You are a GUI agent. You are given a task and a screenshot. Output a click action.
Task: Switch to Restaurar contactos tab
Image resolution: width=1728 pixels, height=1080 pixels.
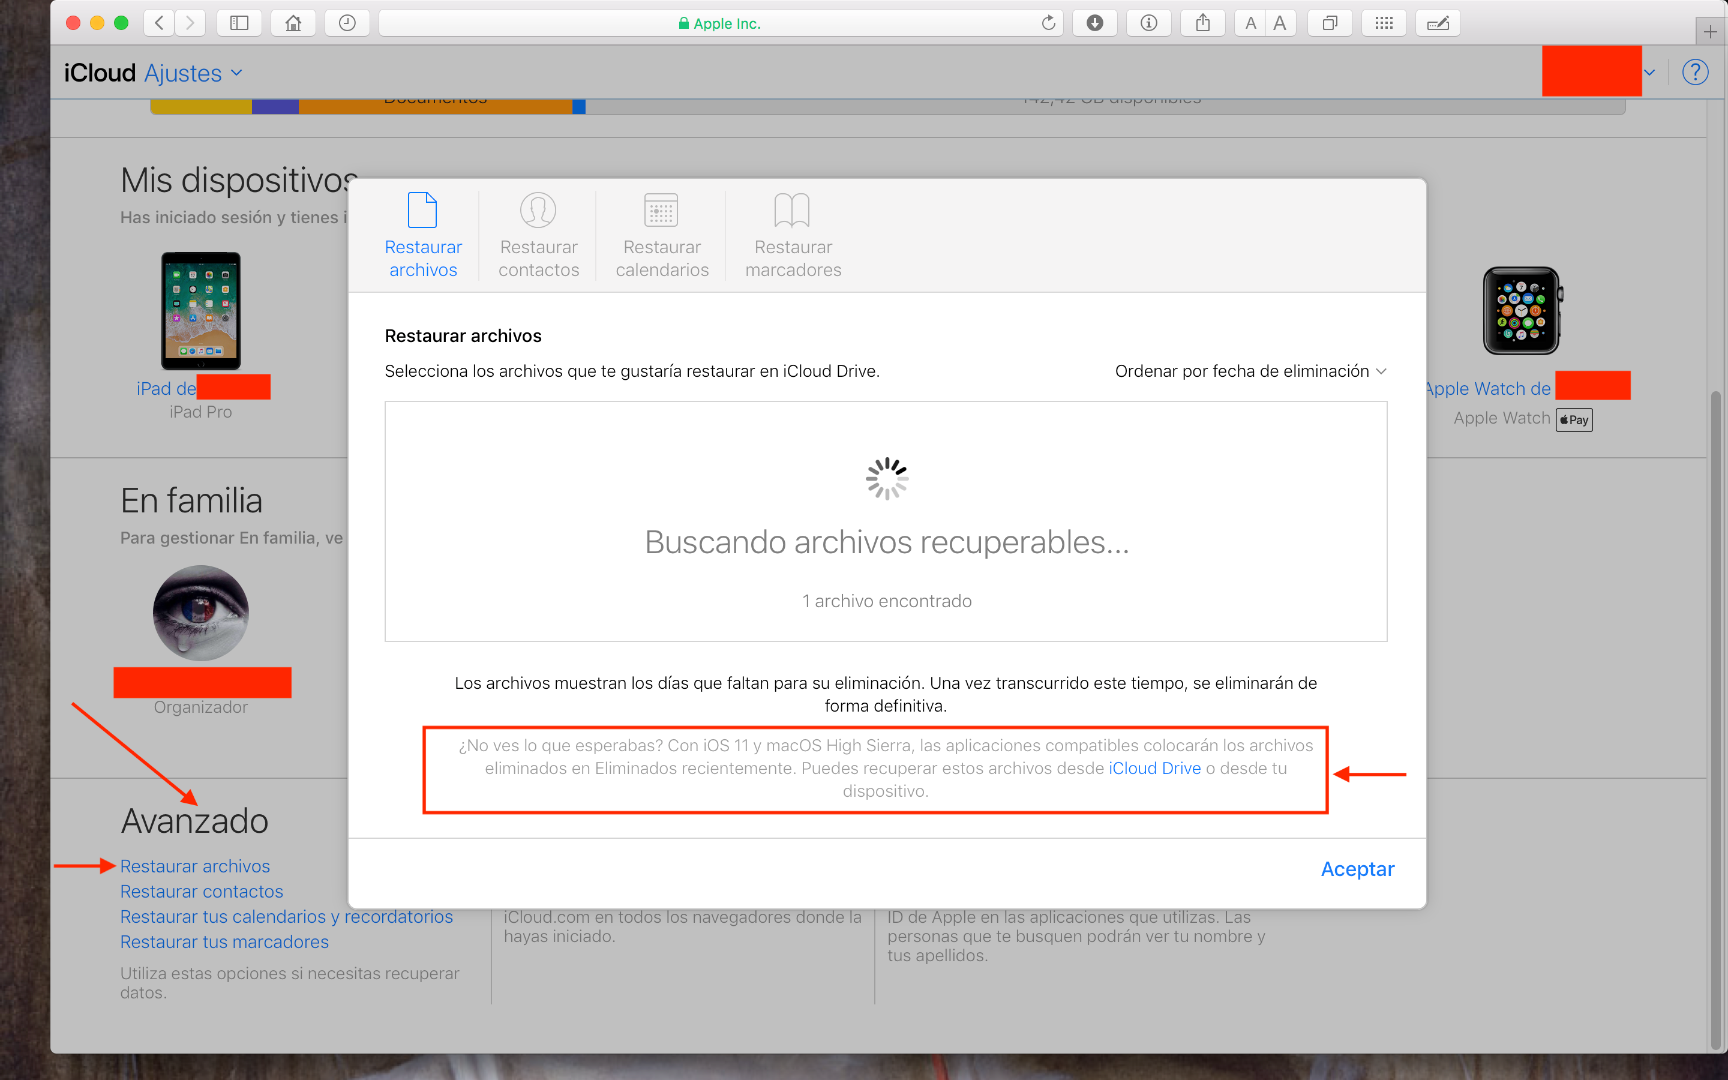pos(539,236)
